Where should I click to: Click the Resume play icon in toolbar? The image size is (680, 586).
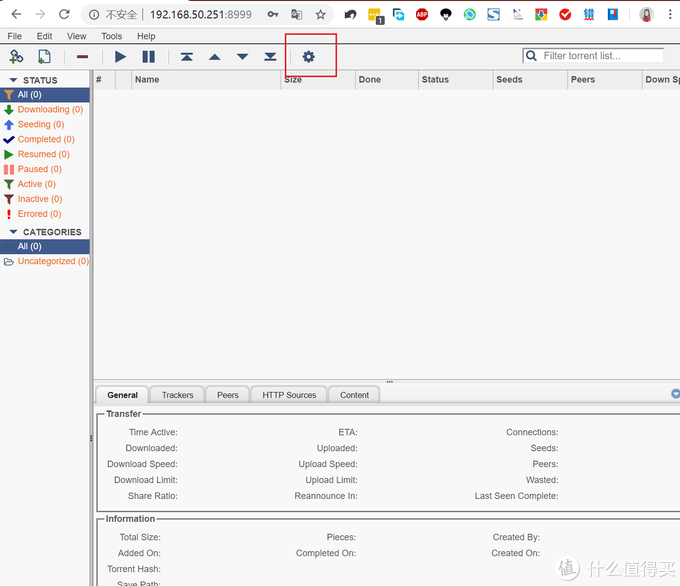pos(120,57)
